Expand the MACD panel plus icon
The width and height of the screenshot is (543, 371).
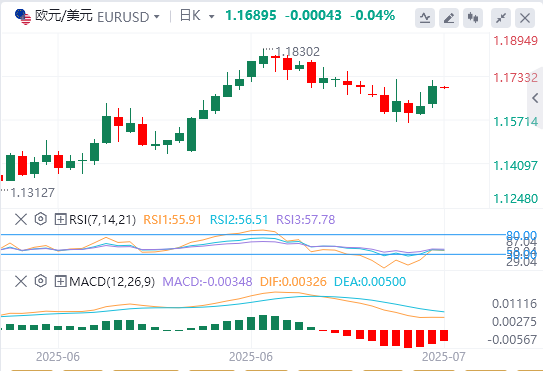click(60, 281)
